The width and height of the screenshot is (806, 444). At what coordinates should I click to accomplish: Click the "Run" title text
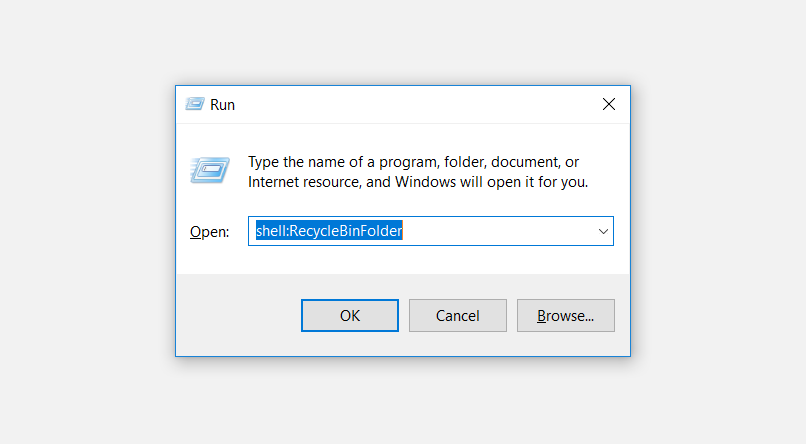pyautogui.click(x=223, y=104)
